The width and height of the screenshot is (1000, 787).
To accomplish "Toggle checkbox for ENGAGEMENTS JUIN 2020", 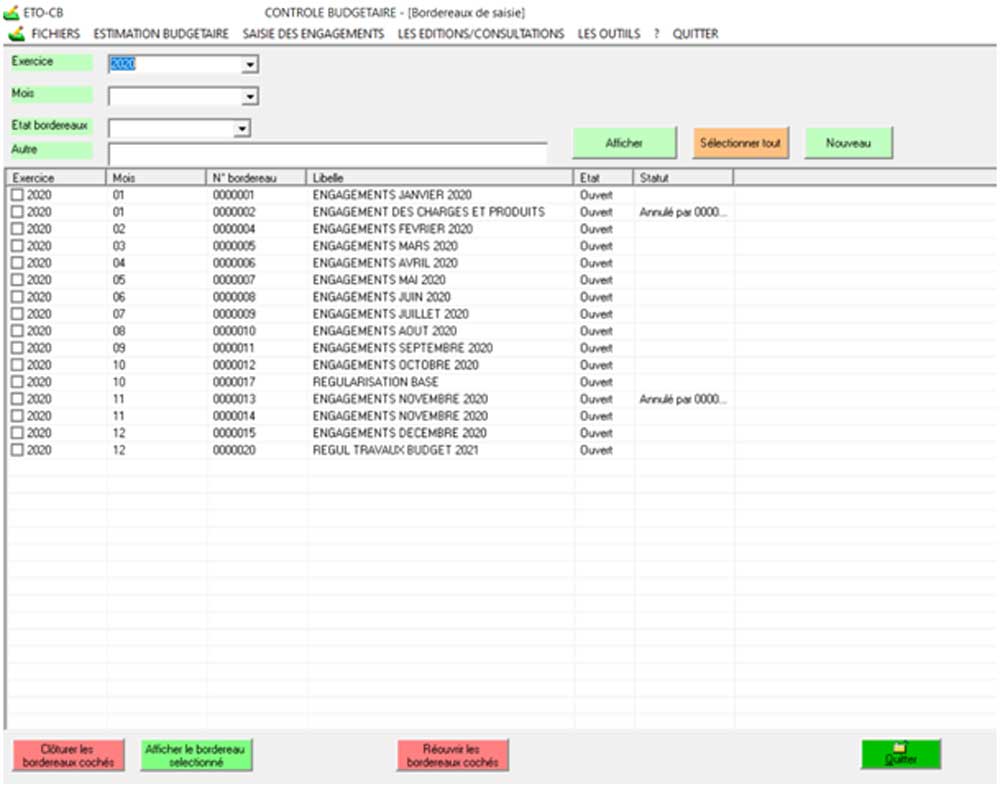I will pos(17,297).
